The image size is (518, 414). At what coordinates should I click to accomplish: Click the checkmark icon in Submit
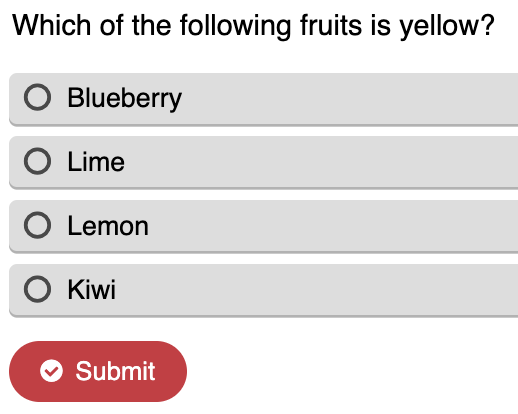coord(51,371)
